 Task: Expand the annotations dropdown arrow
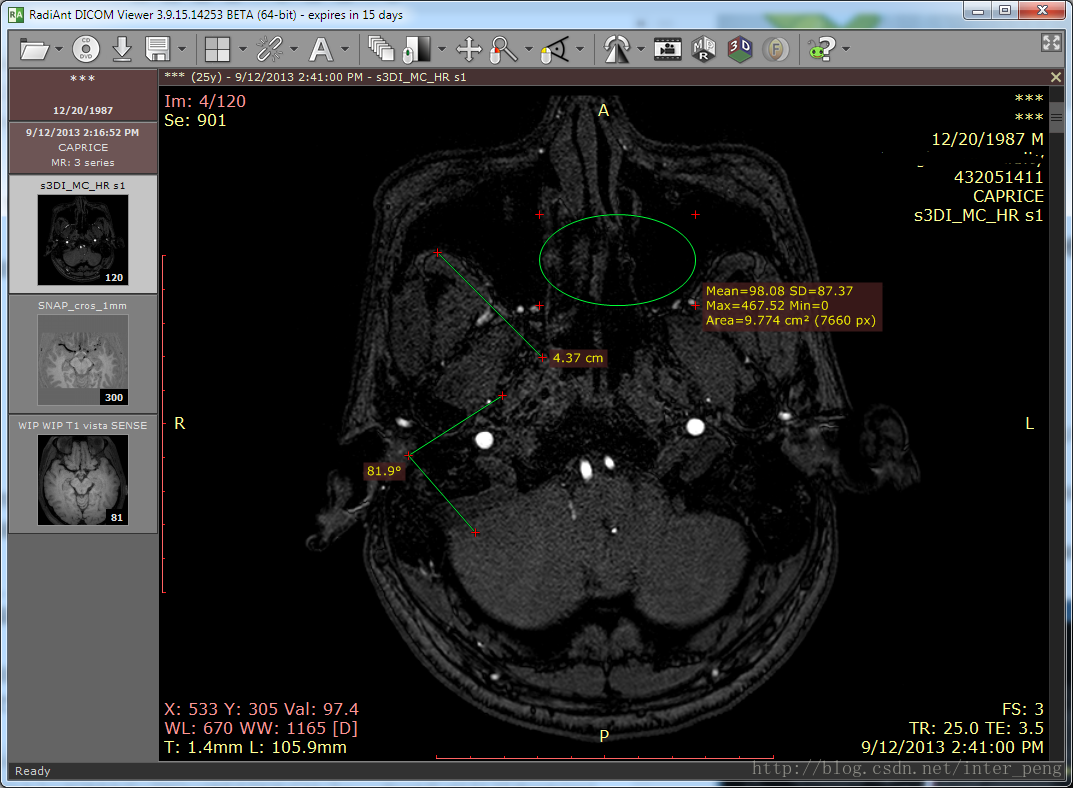coord(345,49)
